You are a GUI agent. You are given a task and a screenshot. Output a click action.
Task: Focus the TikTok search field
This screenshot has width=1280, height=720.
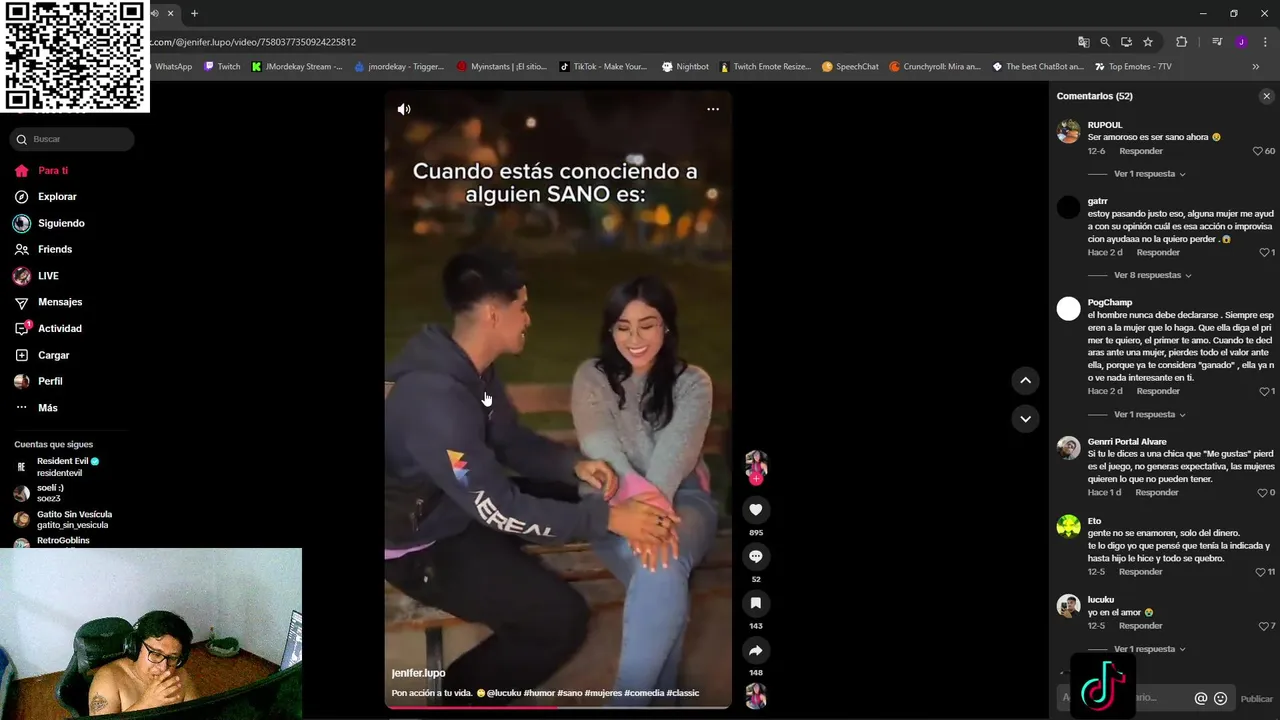point(72,139)
